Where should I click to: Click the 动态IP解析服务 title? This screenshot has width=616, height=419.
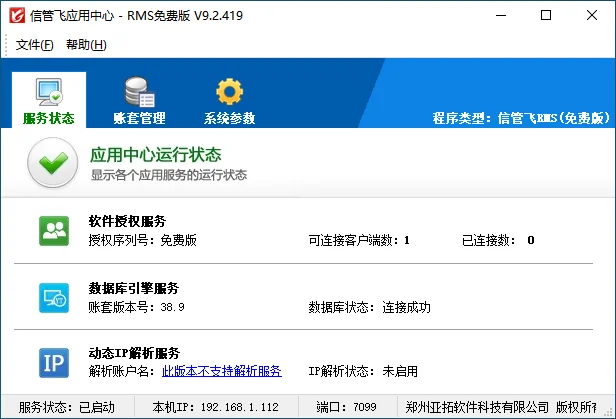point(134,353)
